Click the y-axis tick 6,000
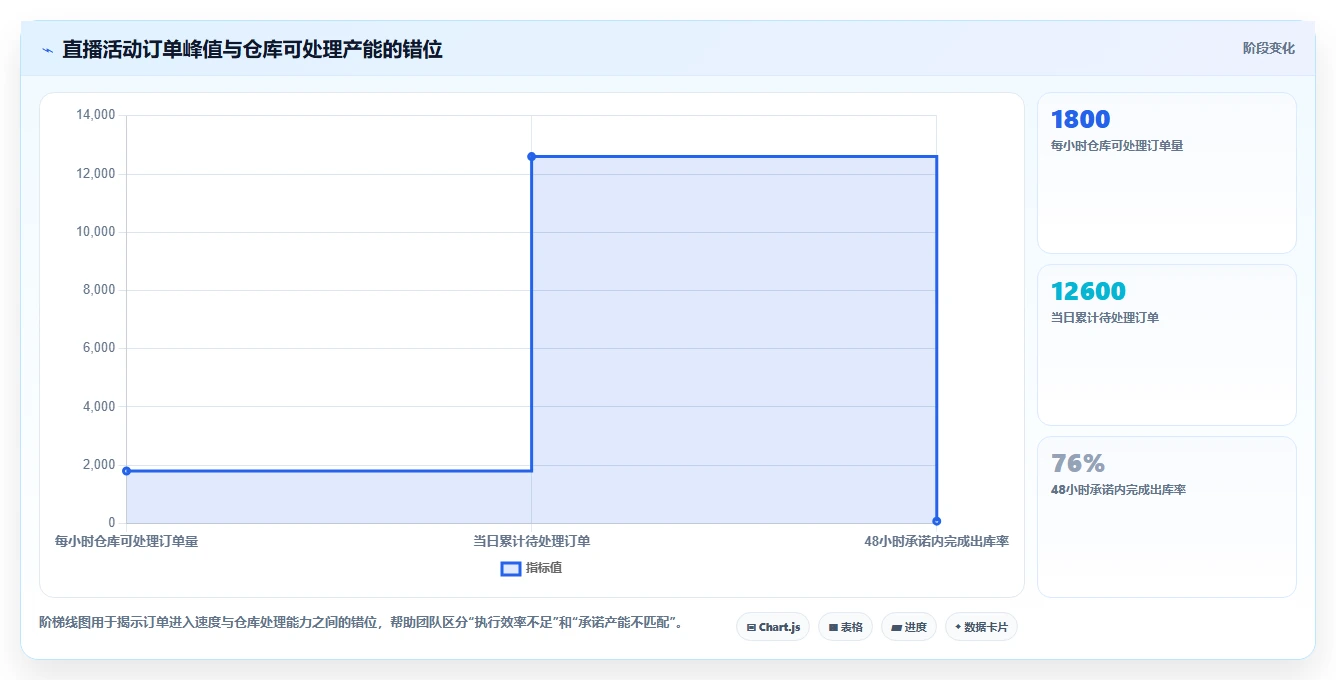This screenshot has height=680, width=1336. (x=99, y=348)
